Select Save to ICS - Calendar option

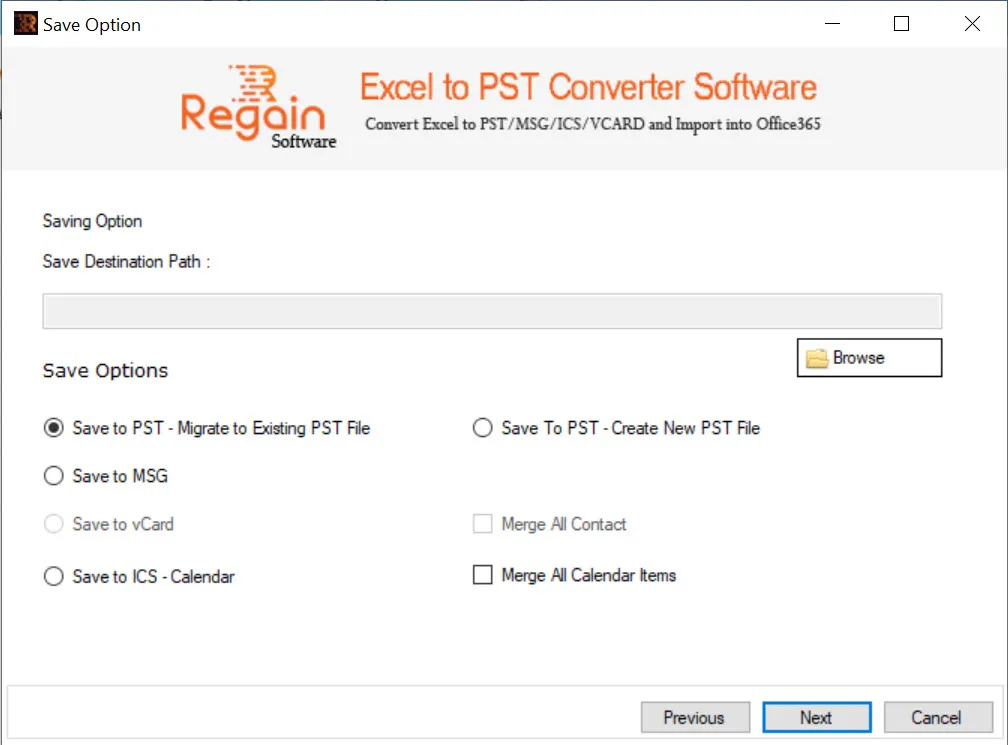tap(54, 576)
